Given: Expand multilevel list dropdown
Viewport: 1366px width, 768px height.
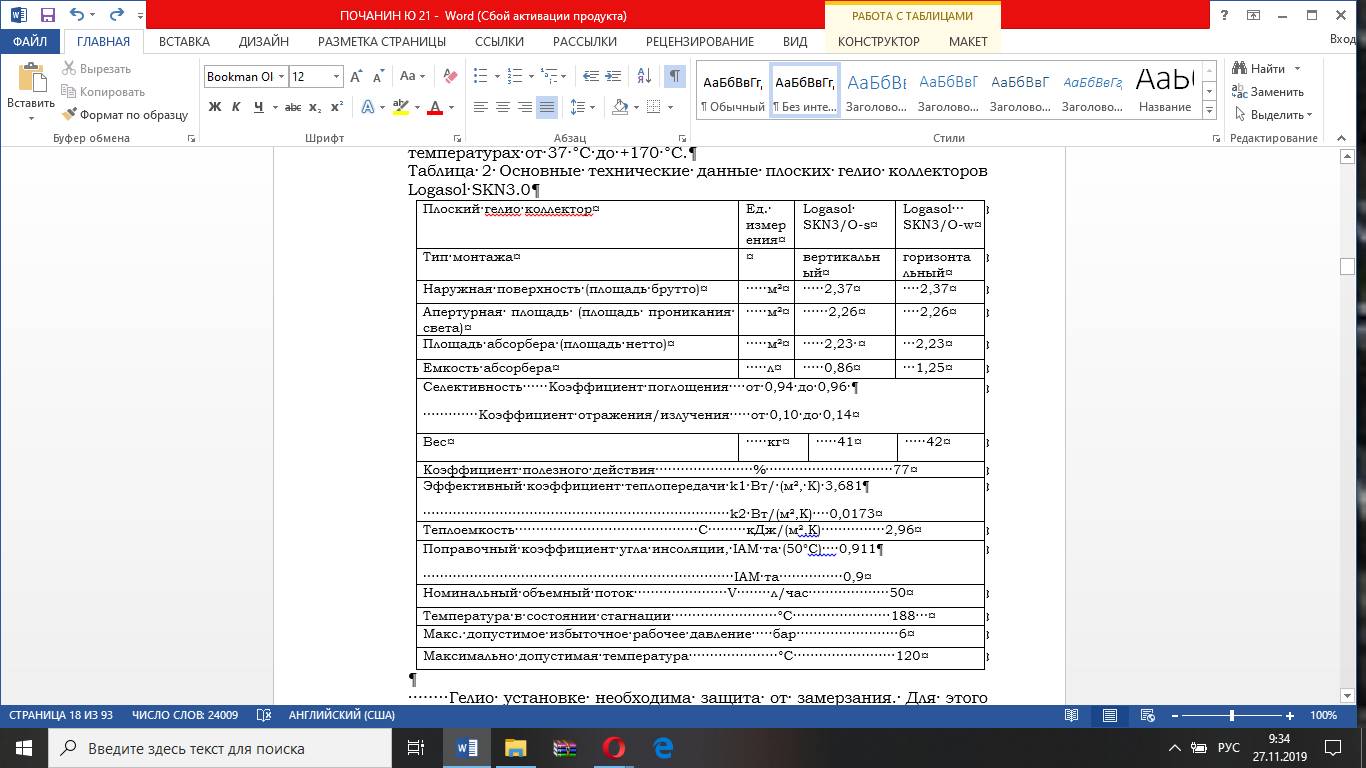Looking at the screenshot, I should coord(564,76).
